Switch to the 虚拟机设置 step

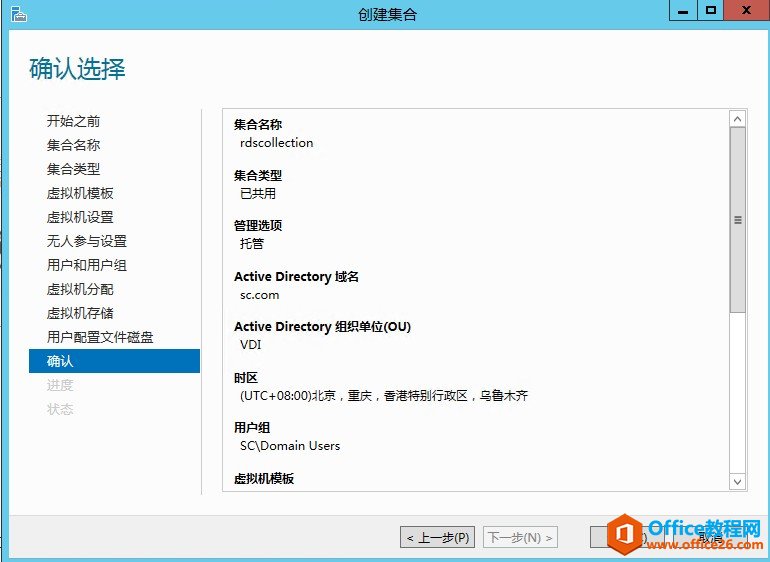pyautogui.click(x=80, y=217)
